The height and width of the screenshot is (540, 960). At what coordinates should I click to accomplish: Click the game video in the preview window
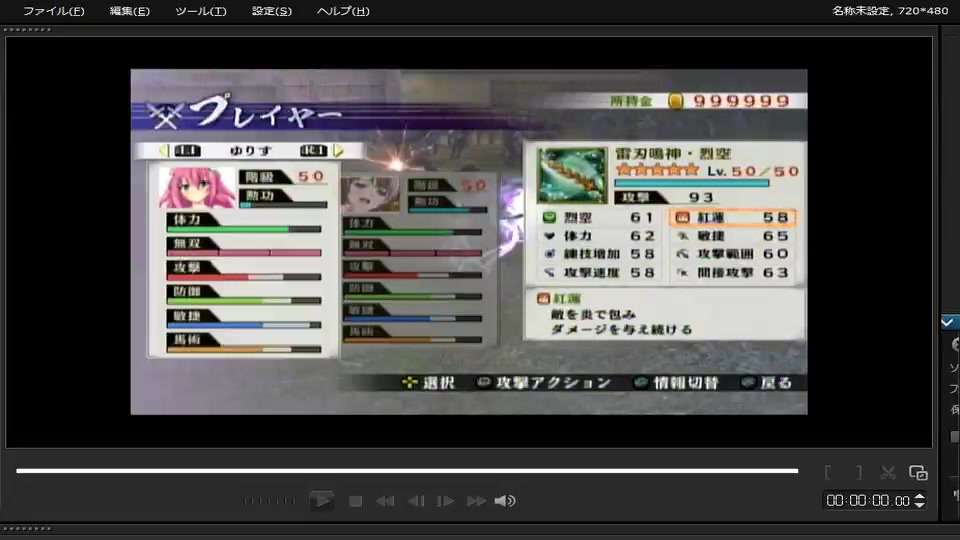[469, 242]
